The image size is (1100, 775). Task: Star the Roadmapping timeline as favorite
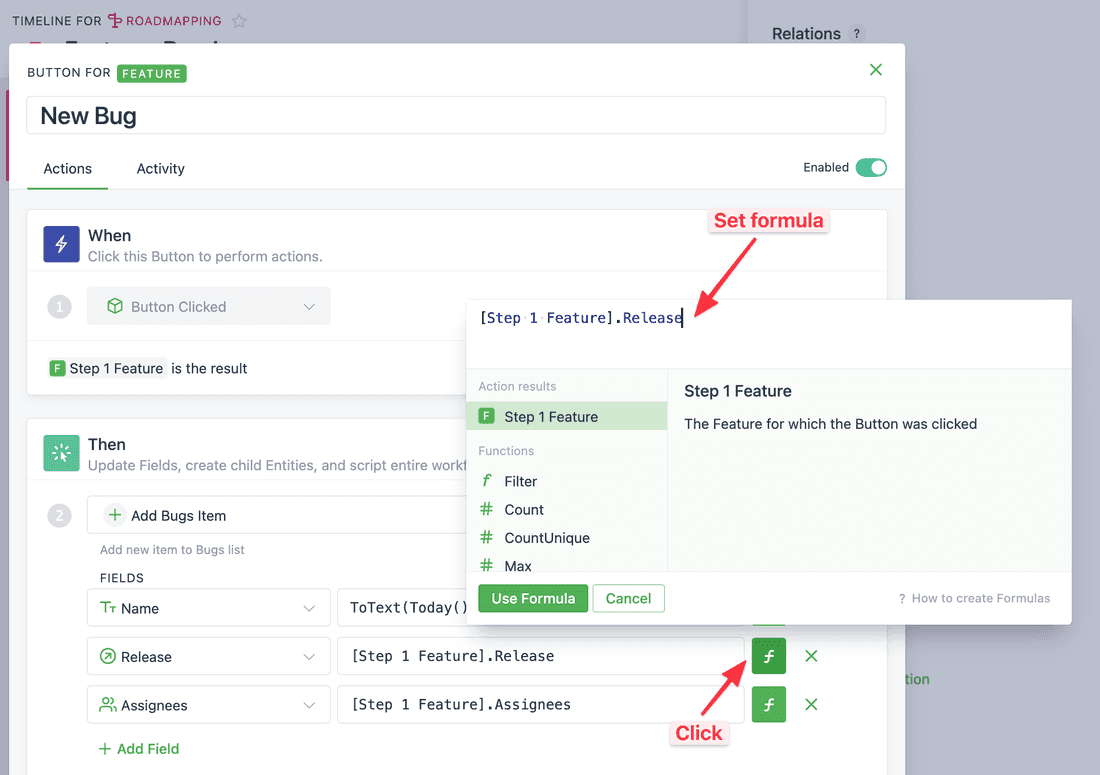(239, 20)
